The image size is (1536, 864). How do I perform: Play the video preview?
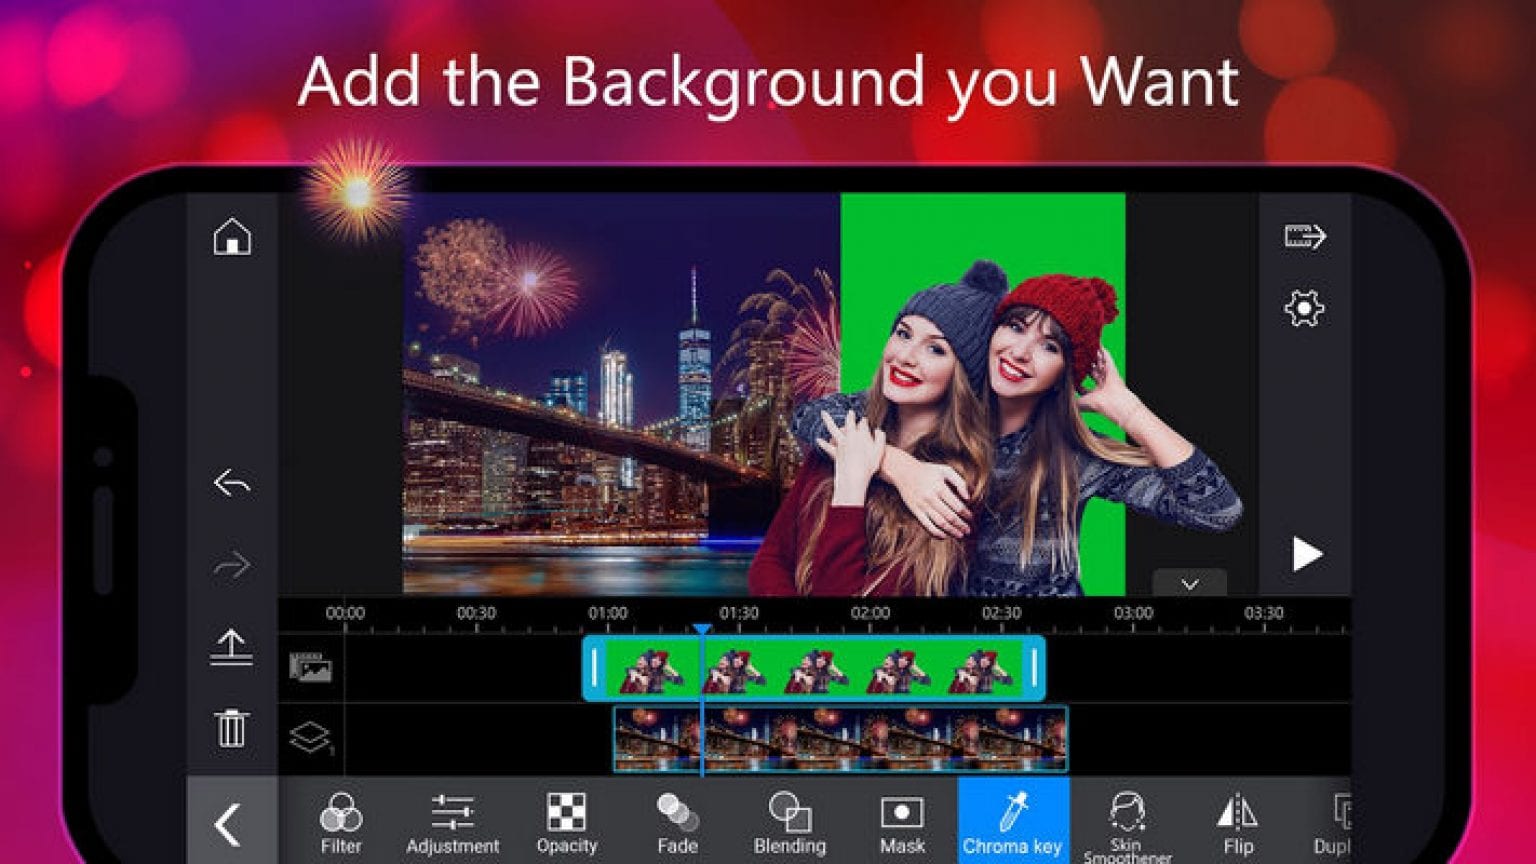coord(1305,554)
